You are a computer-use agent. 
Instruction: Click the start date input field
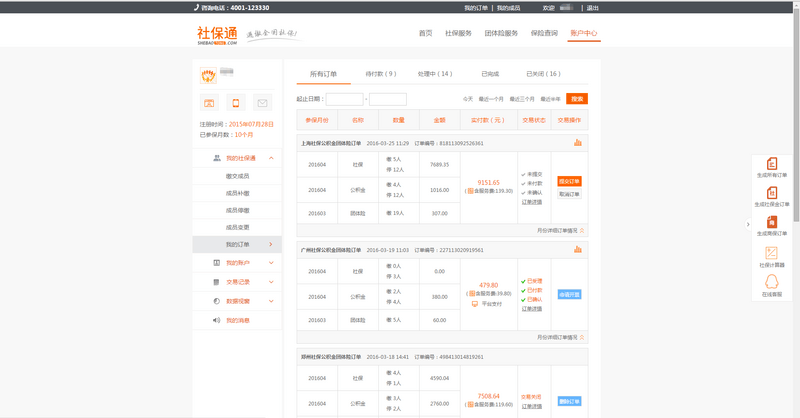pos(344,99)
